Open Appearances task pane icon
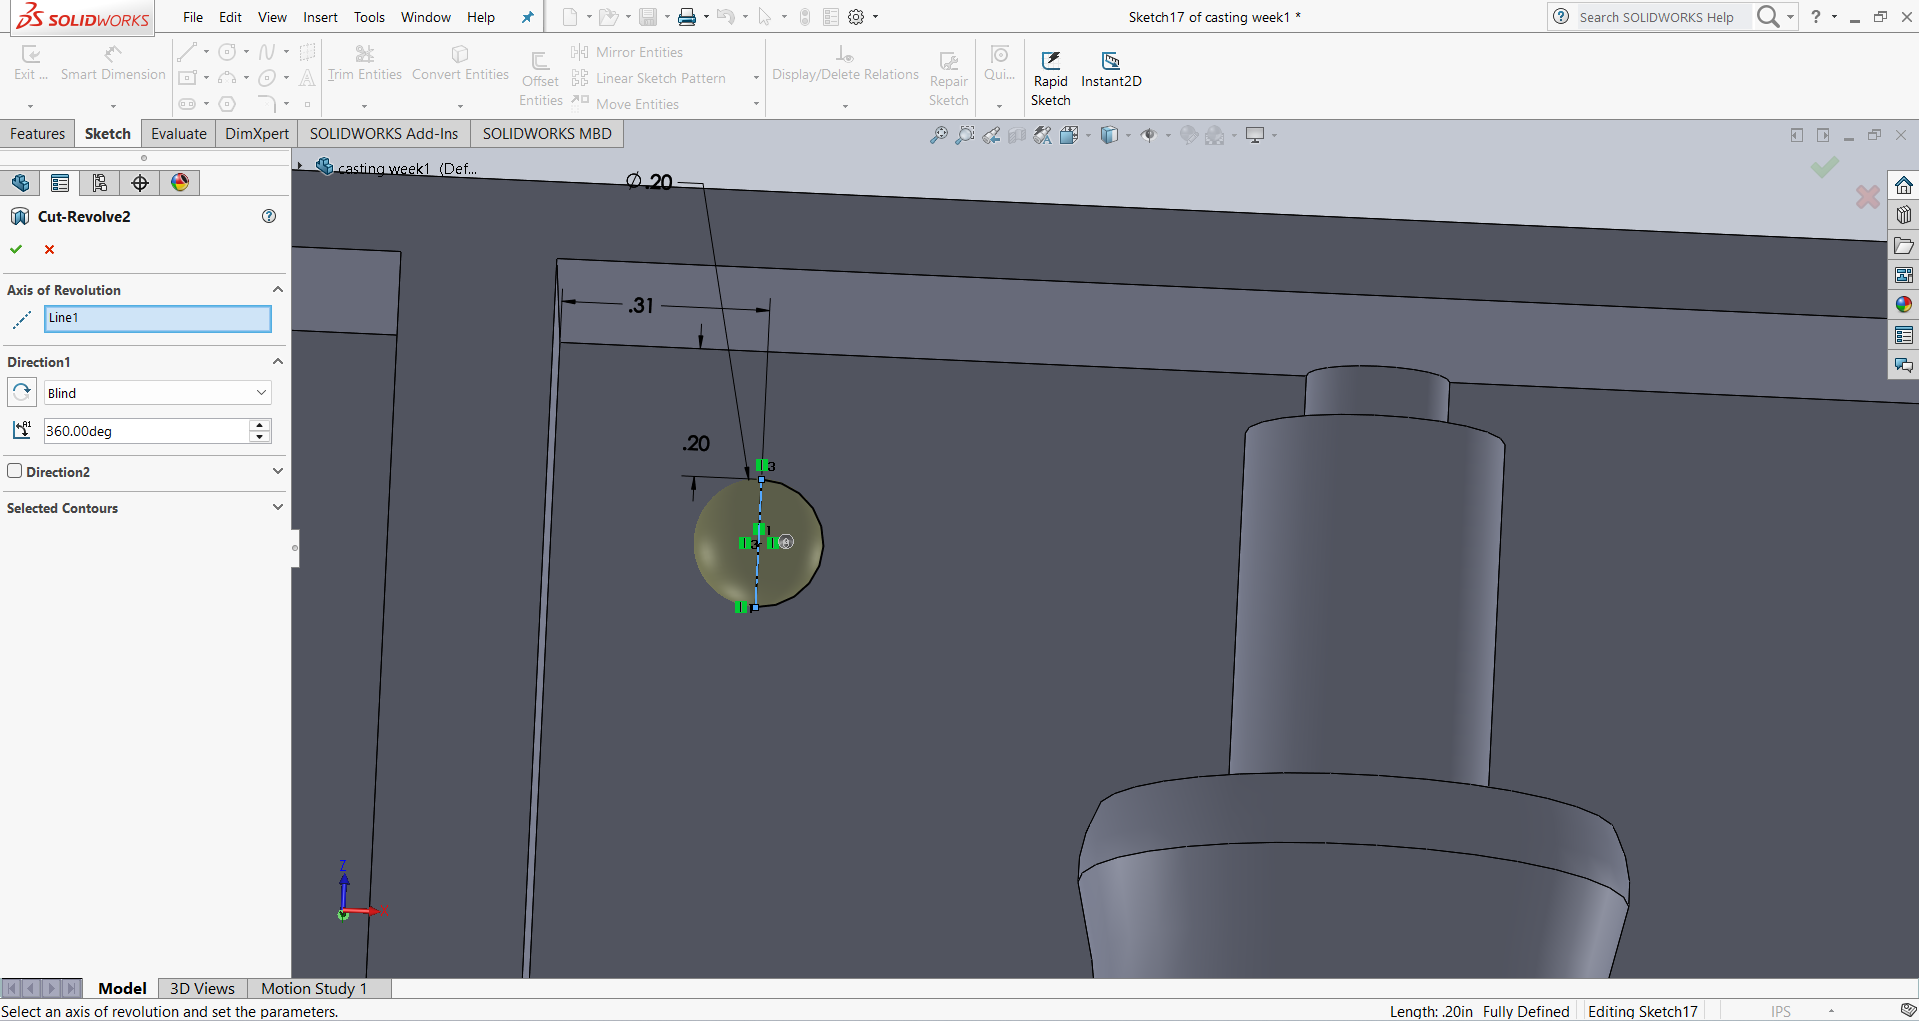The width and height of the screenshot is (1919, 1021). click(1904, 305)
